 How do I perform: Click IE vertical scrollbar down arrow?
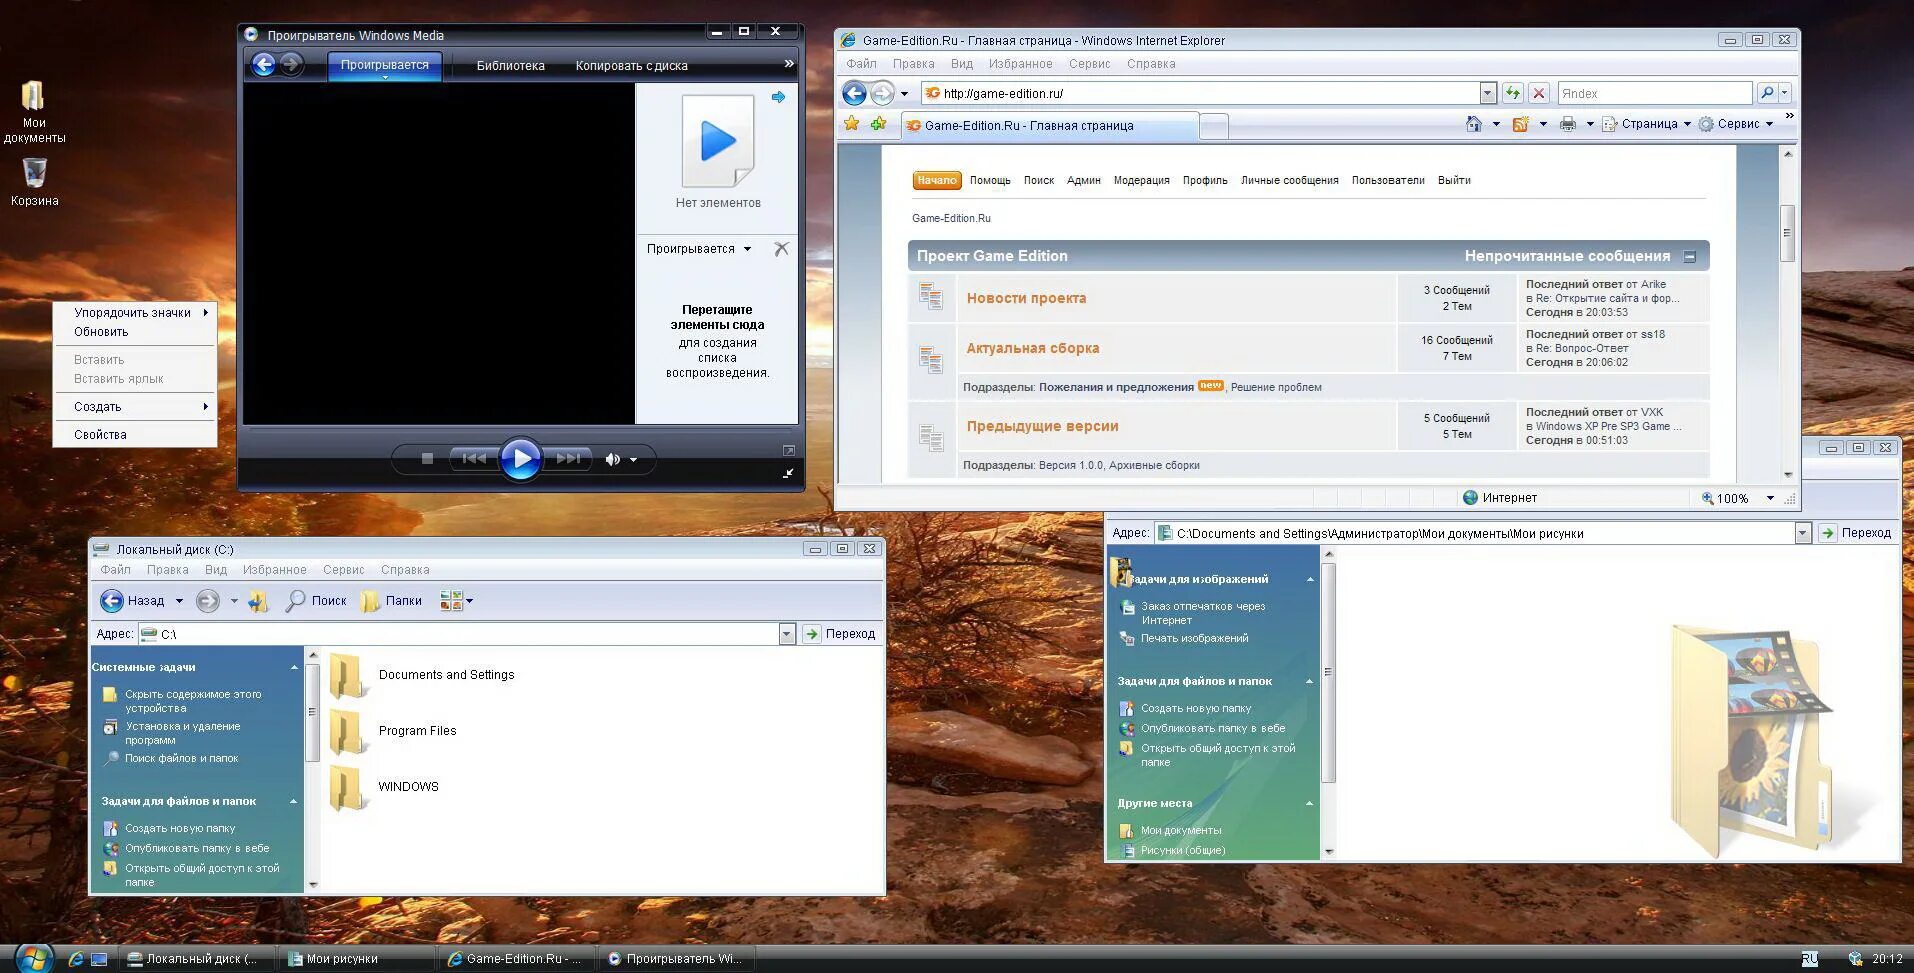click(x=1788, y=474)
